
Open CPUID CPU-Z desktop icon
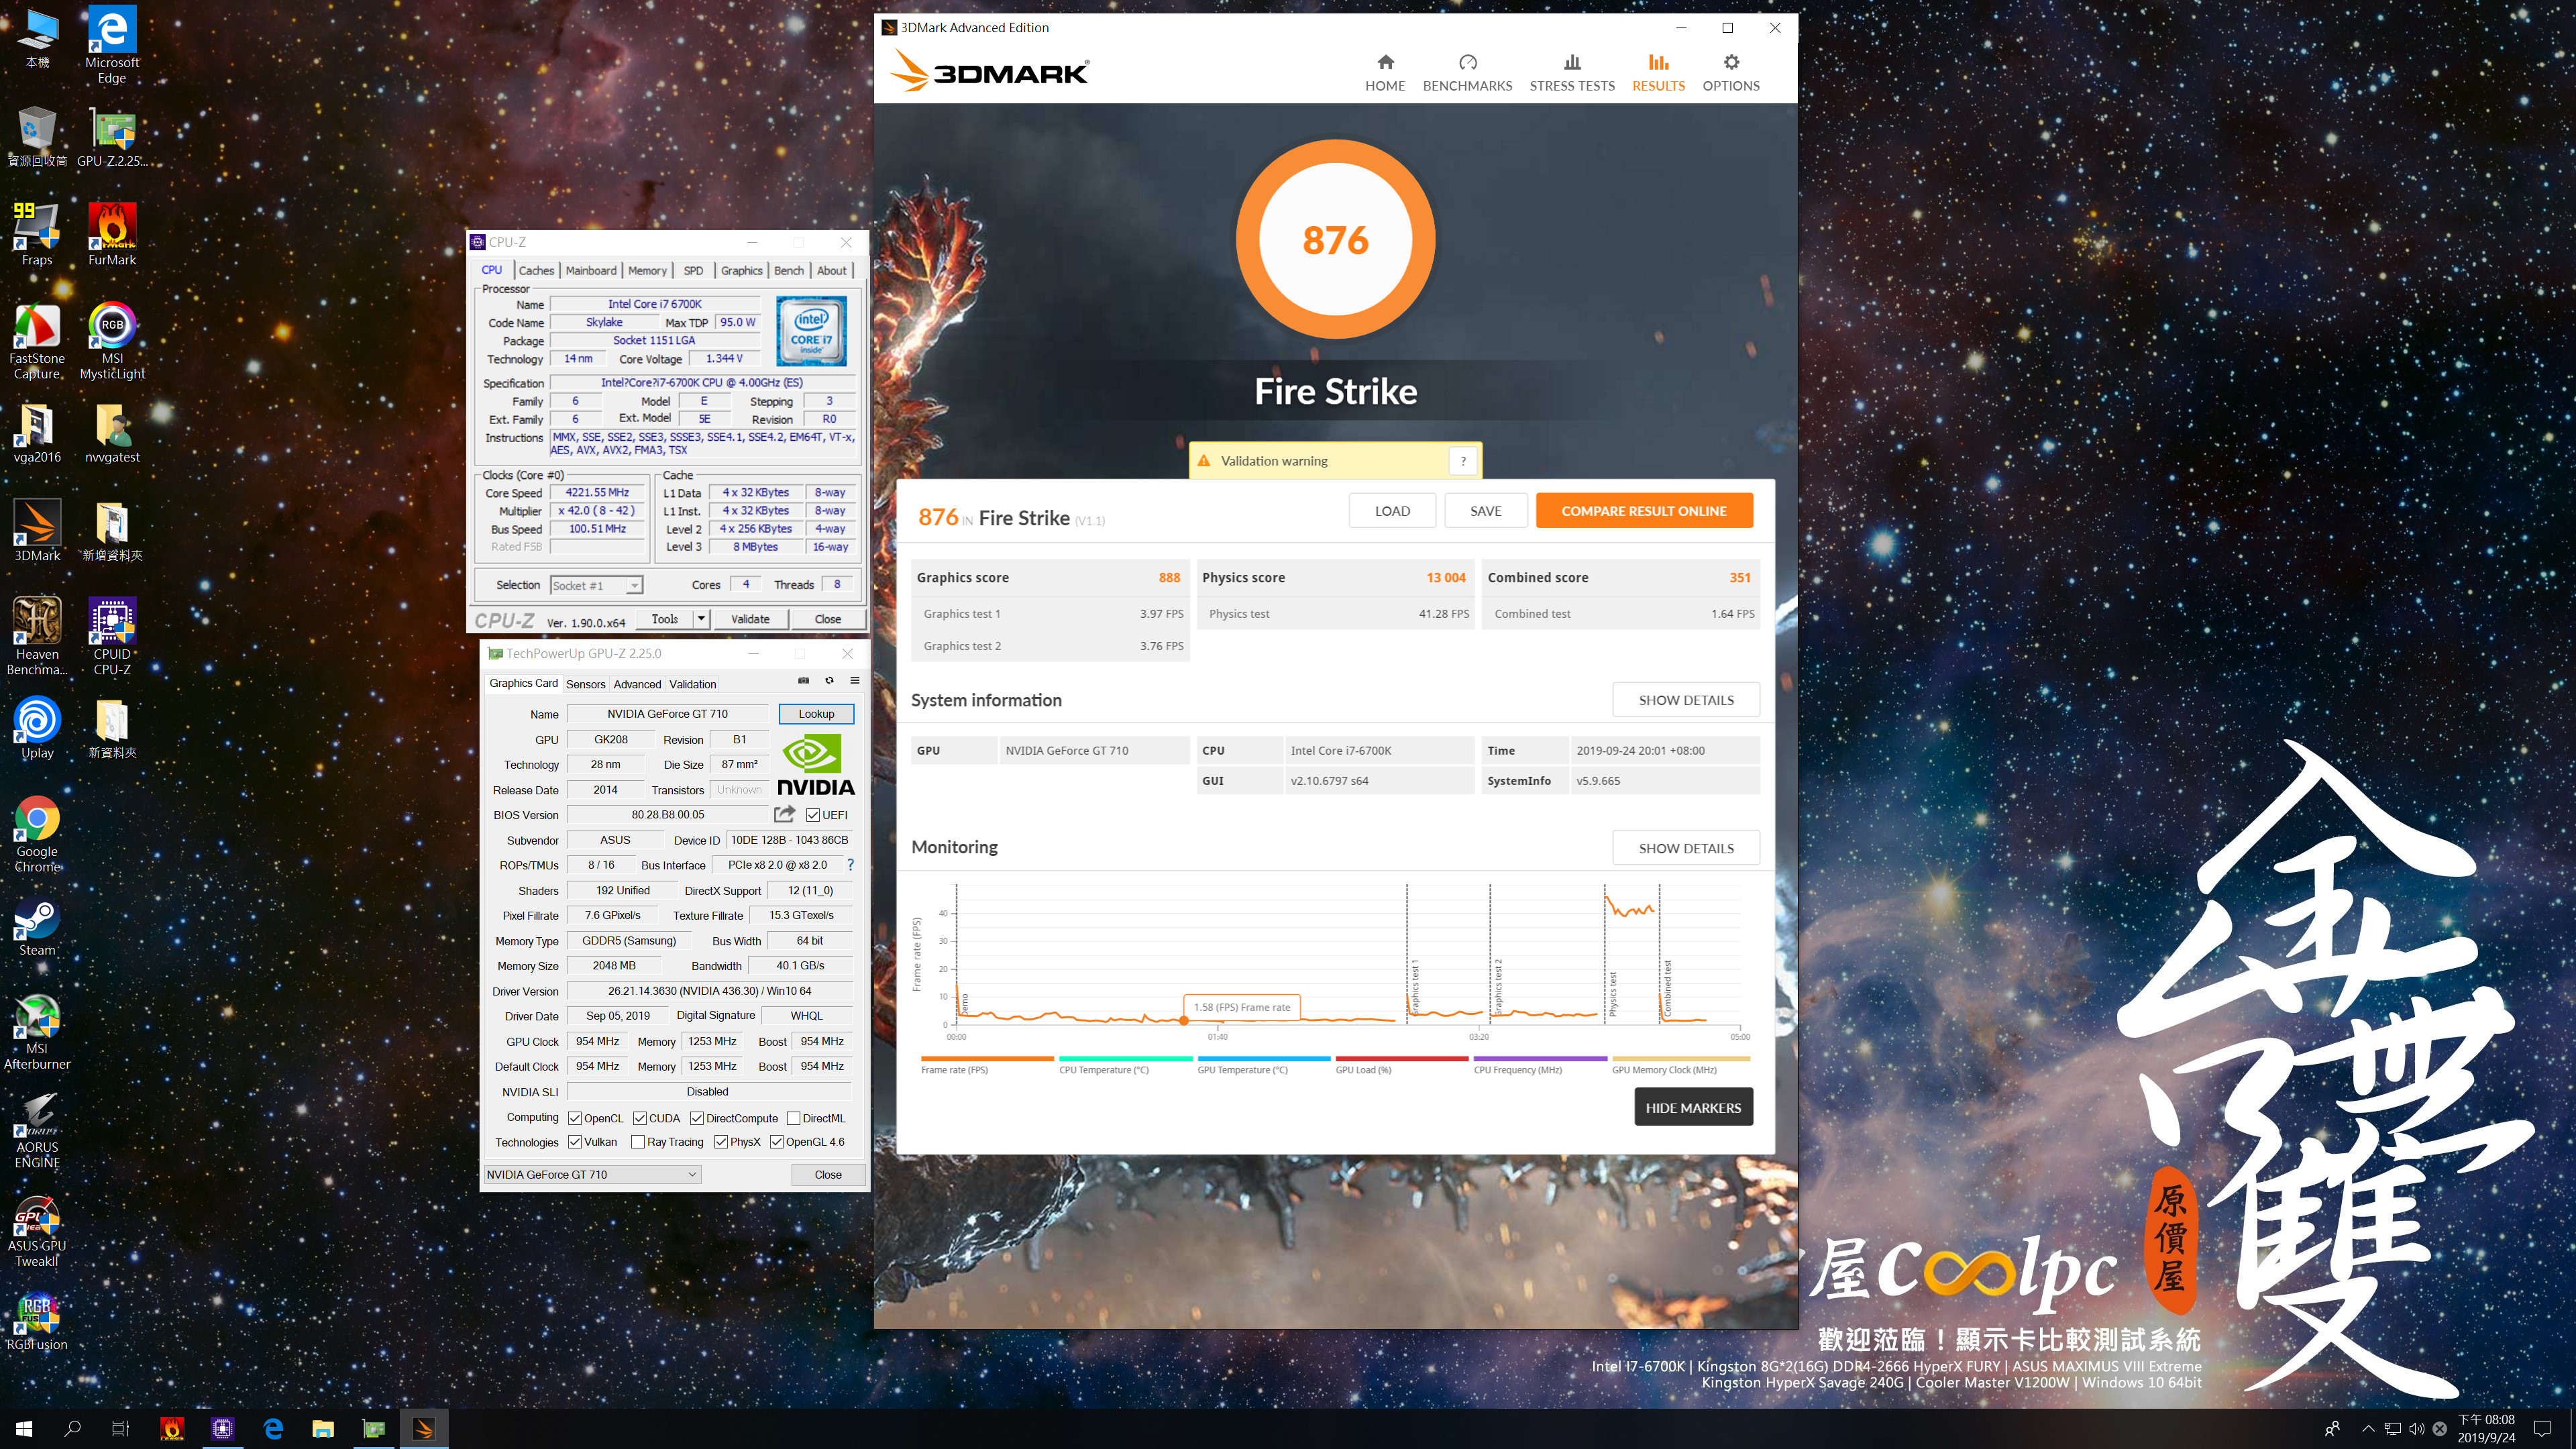[112, 638]
